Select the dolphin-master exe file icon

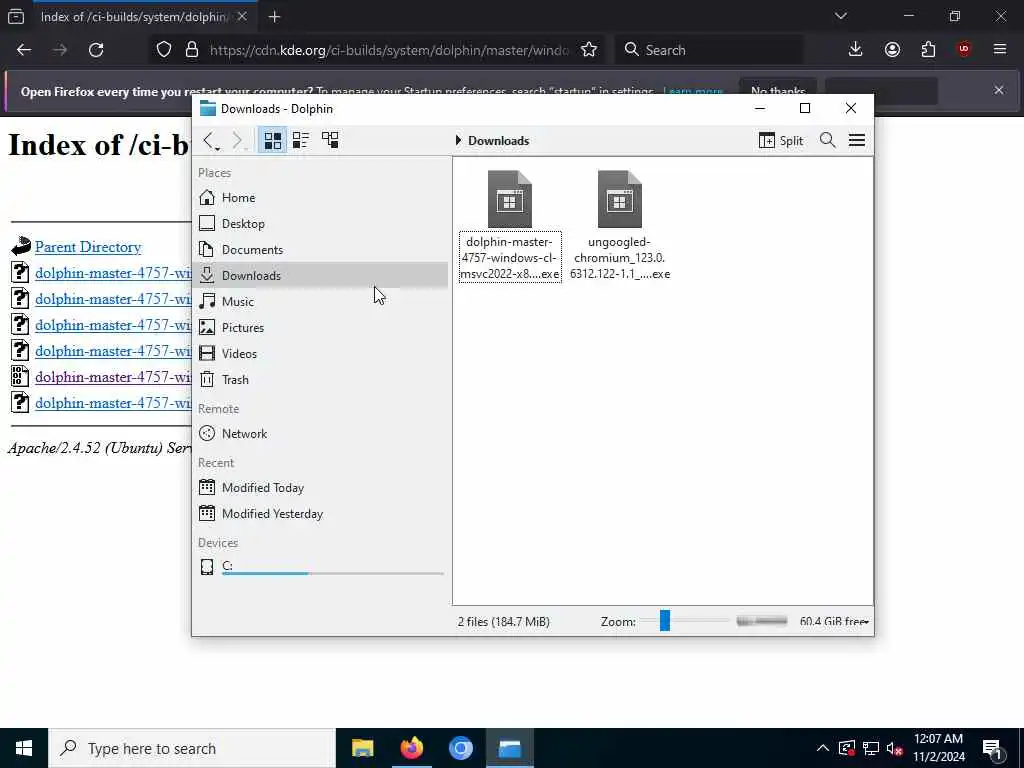510,199
